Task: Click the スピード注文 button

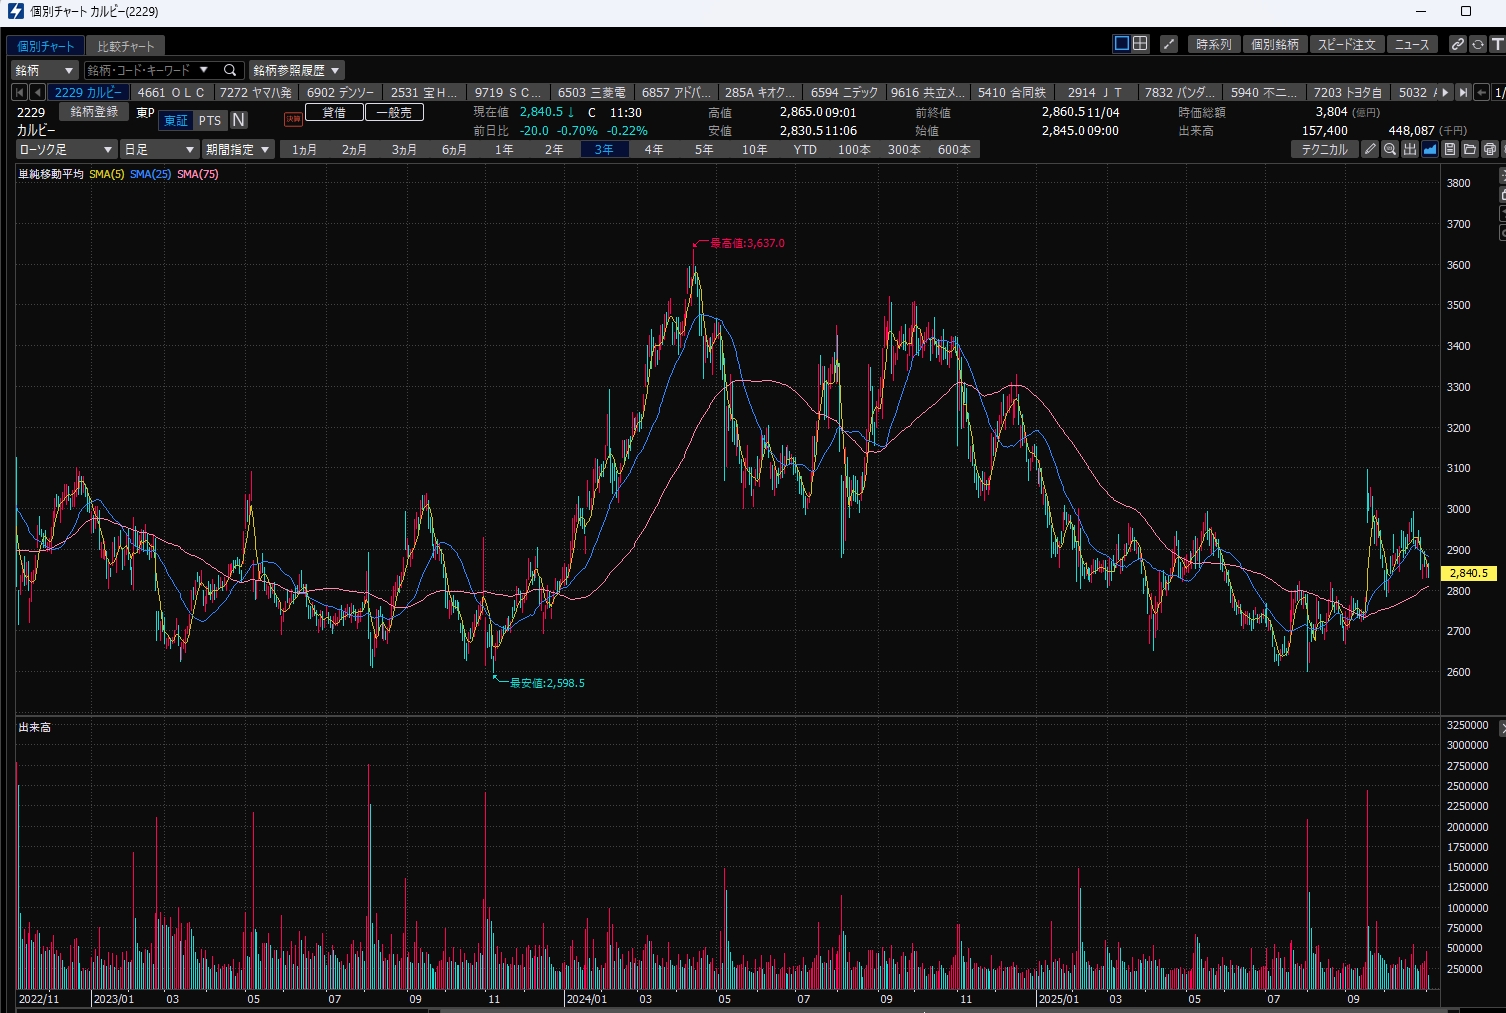Action: 1346,44
